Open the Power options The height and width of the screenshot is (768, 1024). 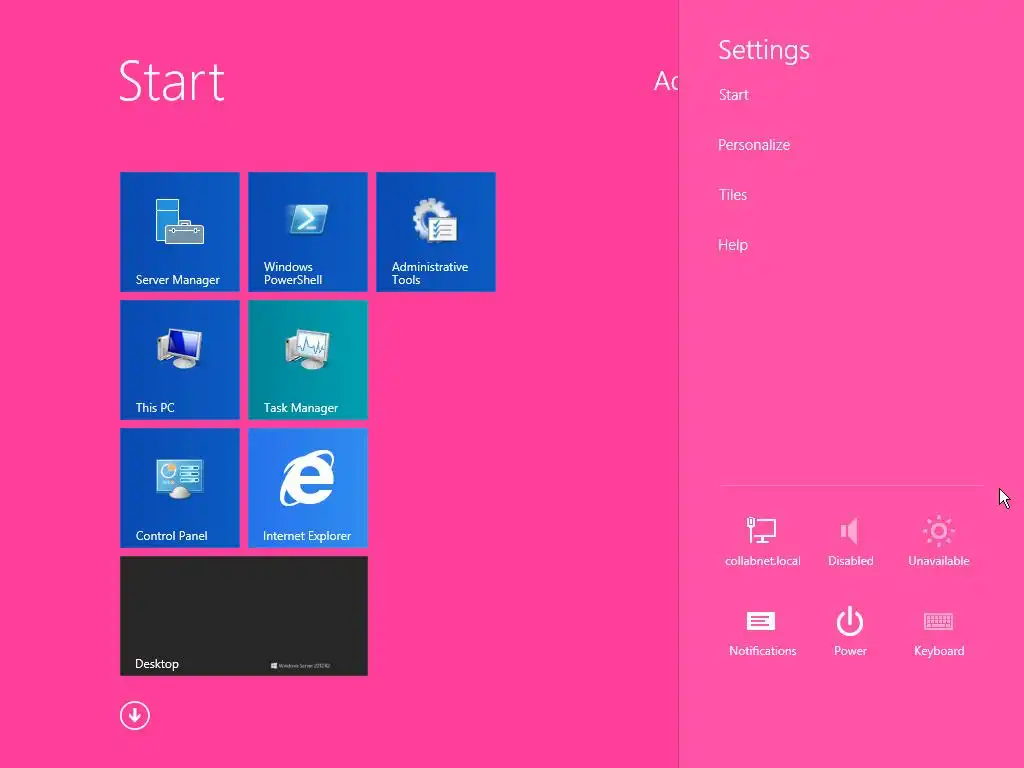pyautogui.click(x=850, y=632)
